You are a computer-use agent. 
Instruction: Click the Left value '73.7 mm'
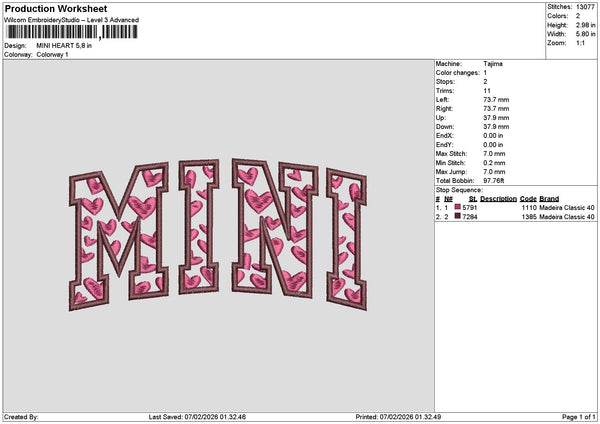pos(496,99)
